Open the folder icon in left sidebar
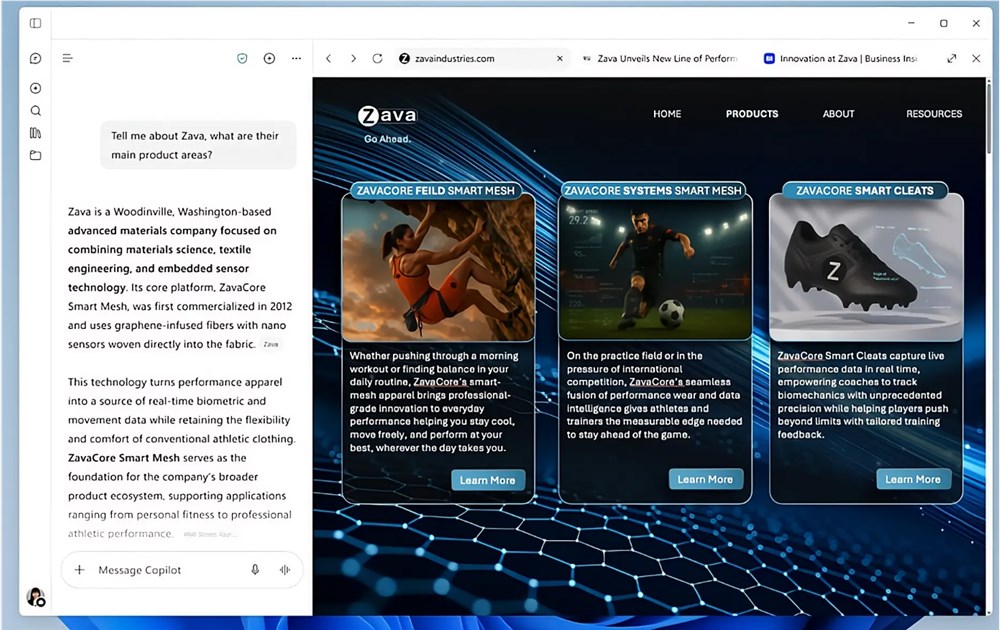This screenshot has height=630, width=1000. pos(36,155)
